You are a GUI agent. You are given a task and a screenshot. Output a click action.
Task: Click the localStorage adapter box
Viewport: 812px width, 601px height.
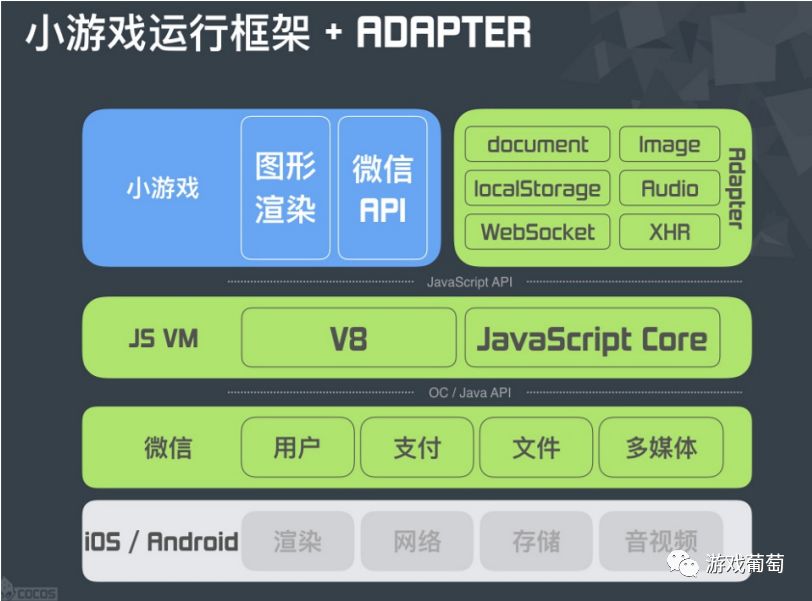tap(538, 188)
